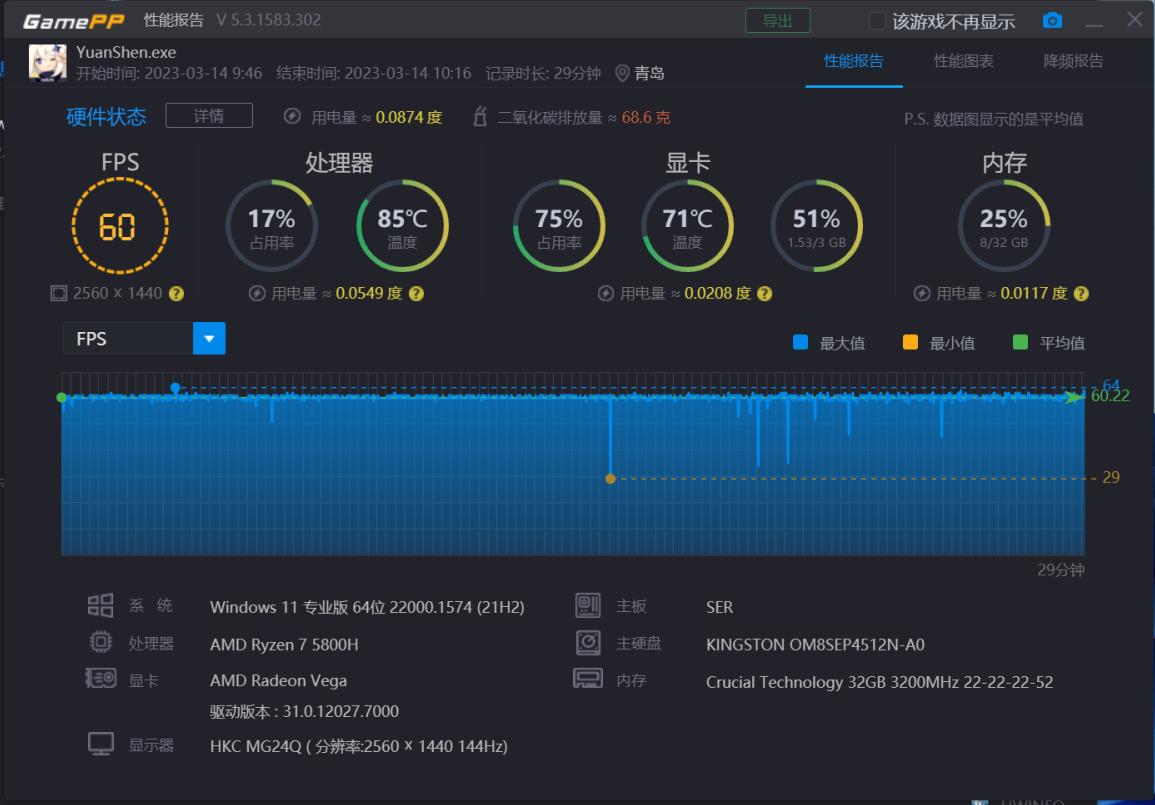Image resolution: width=1155 pixels, height=805 pixels.
Task: Click the orange minimum FPS marker on the chart
Action: 612,479
